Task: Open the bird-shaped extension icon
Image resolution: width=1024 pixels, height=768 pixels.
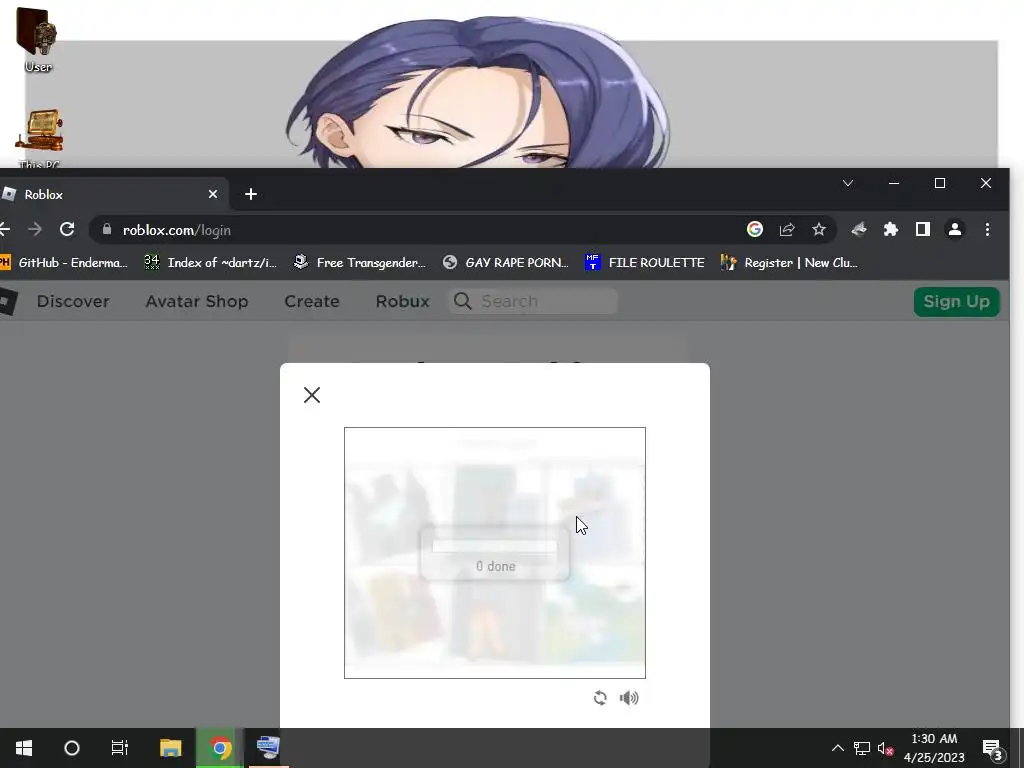Action: (859, 229)
